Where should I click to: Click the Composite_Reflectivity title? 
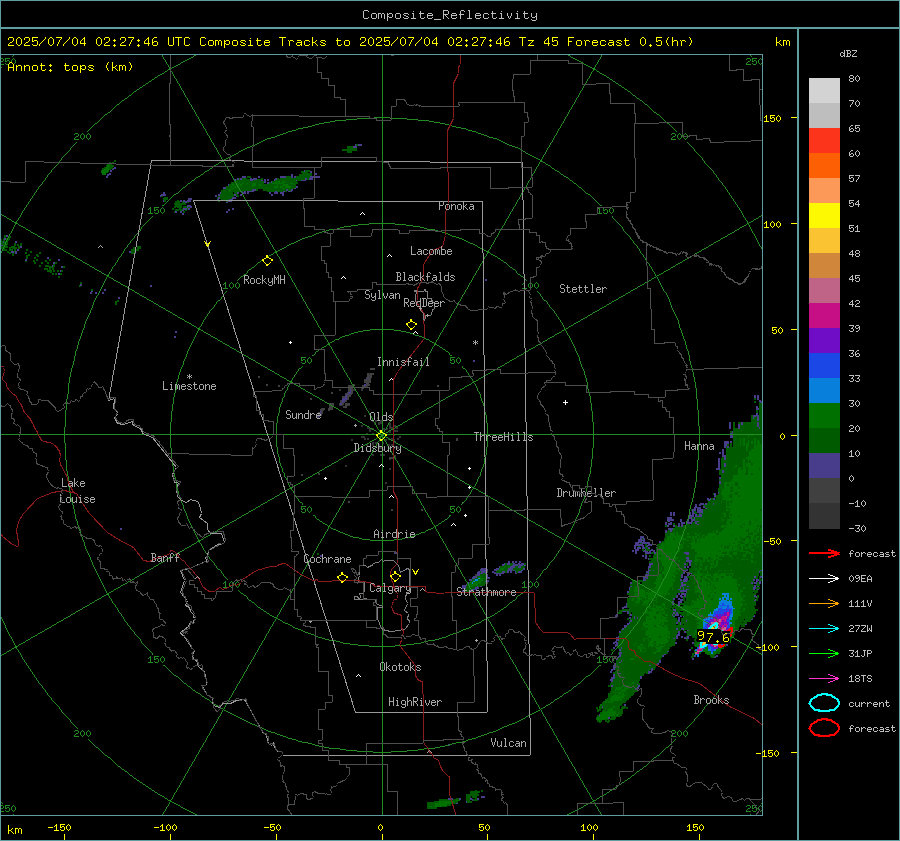click(x=450, y=15)
